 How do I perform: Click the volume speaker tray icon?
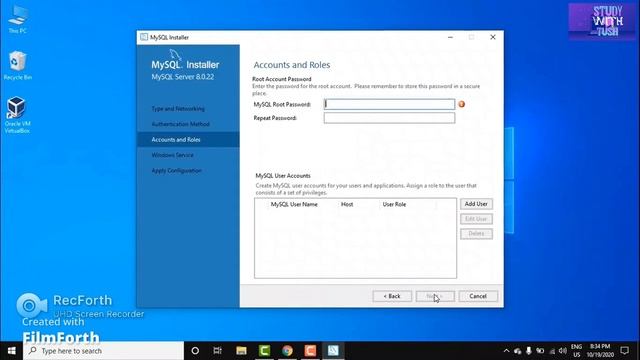(x=563, y=351)
